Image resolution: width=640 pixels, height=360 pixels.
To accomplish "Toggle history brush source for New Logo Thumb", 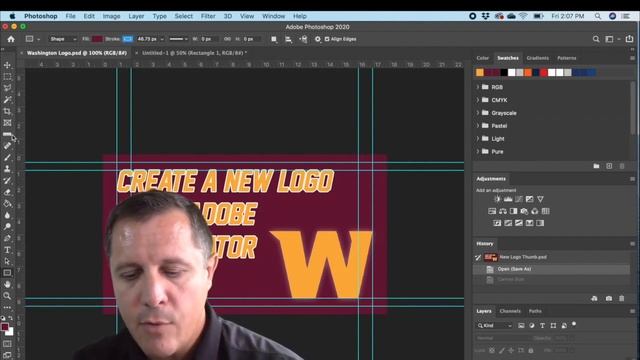I will (478, 257).
